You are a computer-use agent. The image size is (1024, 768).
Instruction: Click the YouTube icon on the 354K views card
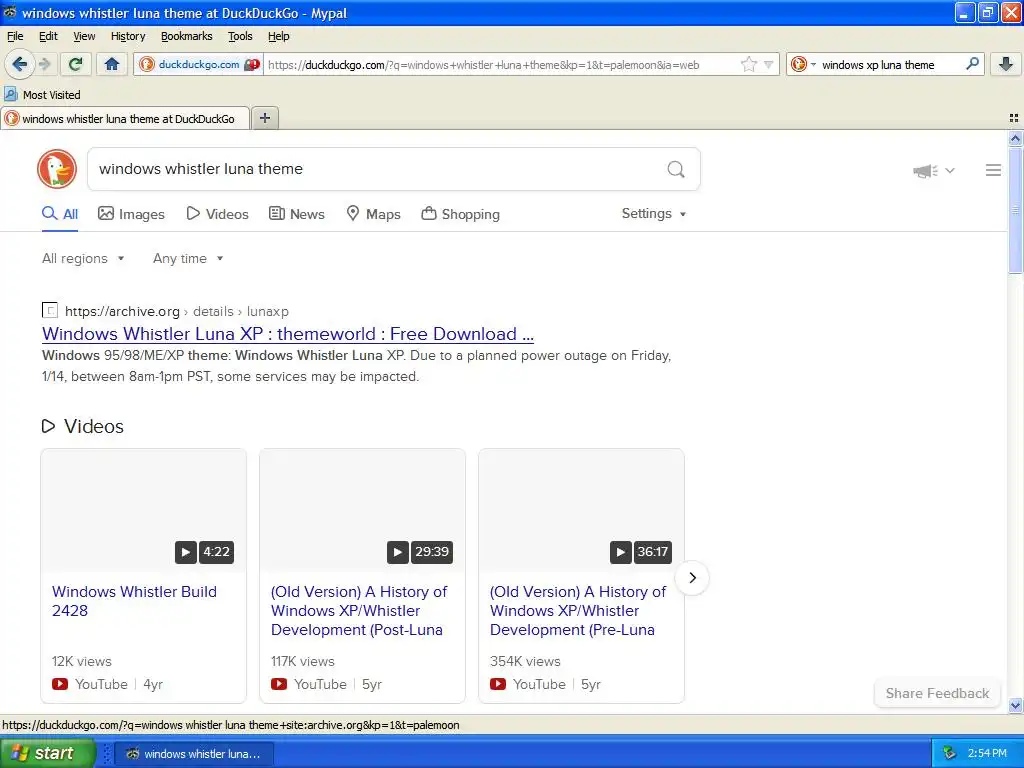click(x=498, y=684)
